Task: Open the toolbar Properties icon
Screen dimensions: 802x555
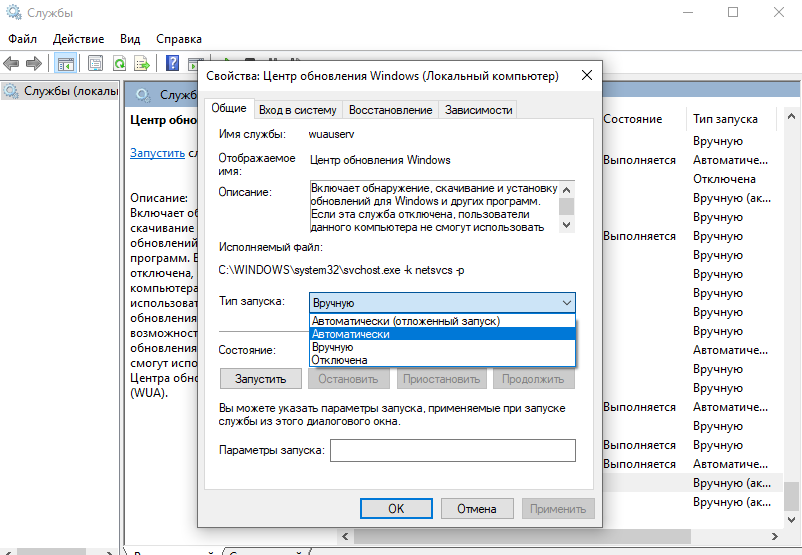Action: click(x=95, y=63)
